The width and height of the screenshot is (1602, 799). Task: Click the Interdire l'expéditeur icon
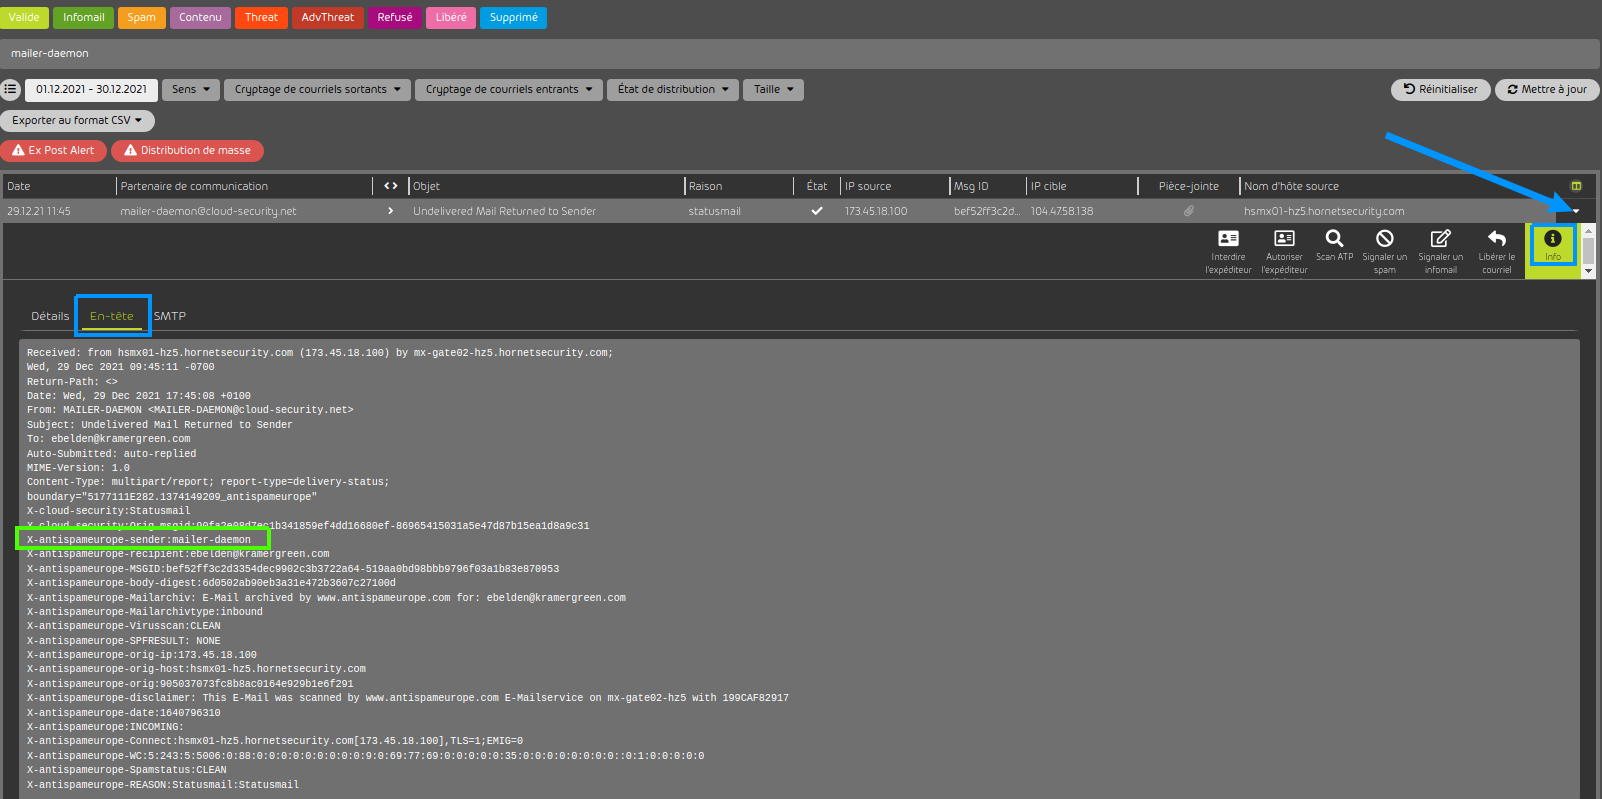[x=1228, y=239]
